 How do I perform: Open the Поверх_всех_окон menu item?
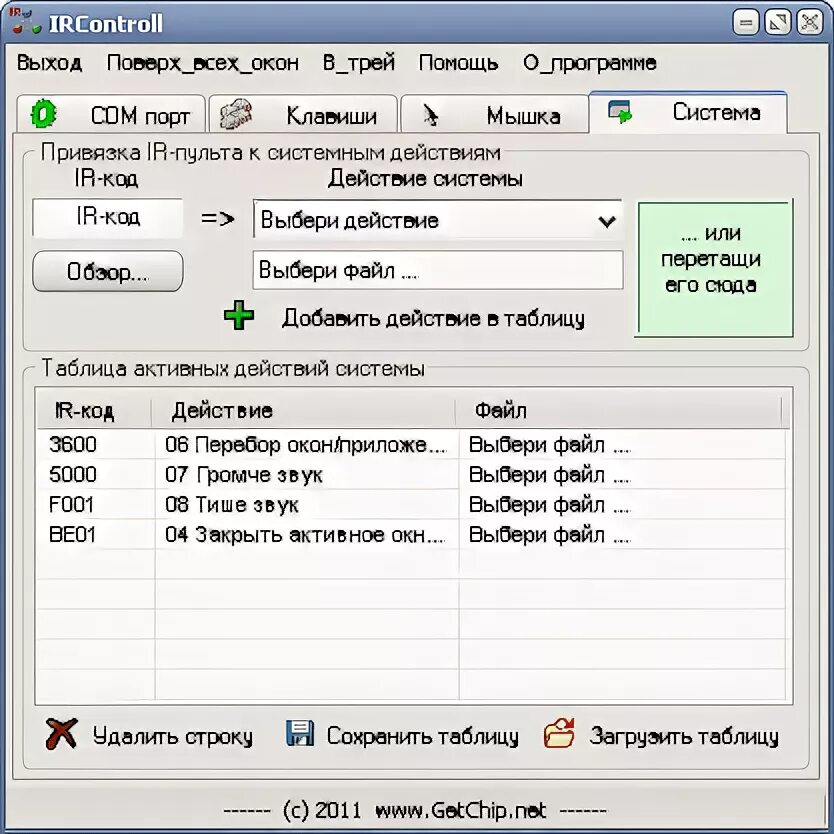tap(203, 63)
